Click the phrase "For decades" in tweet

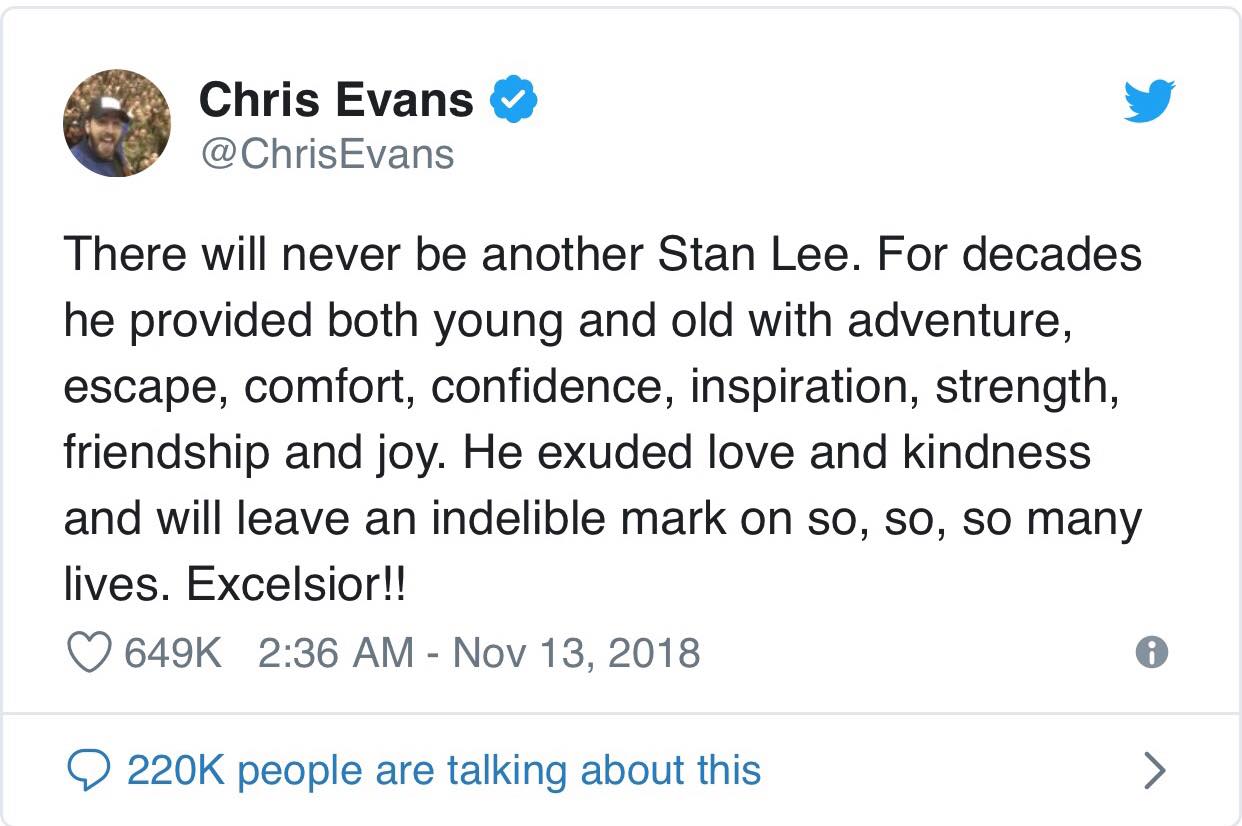[x=1009, y=255]
